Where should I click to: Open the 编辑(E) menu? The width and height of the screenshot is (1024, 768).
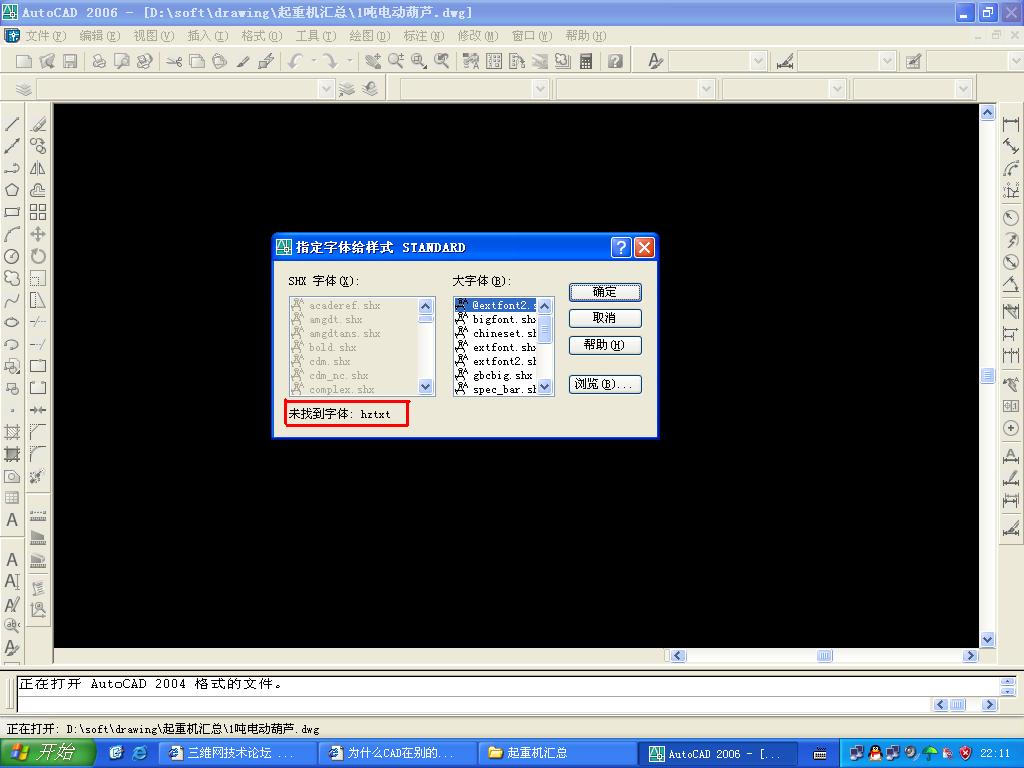click(x=99, y=36)
